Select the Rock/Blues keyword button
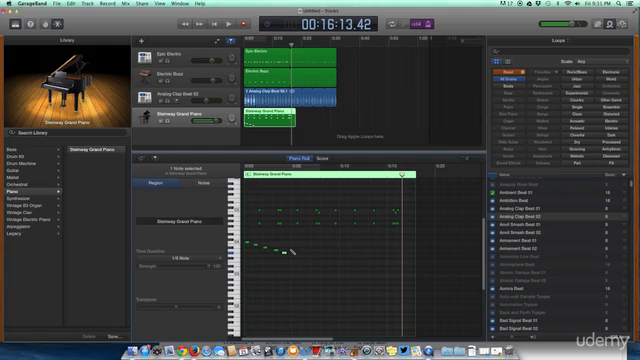The height and width of the screenshot is (360, 640). click(577, 72)
